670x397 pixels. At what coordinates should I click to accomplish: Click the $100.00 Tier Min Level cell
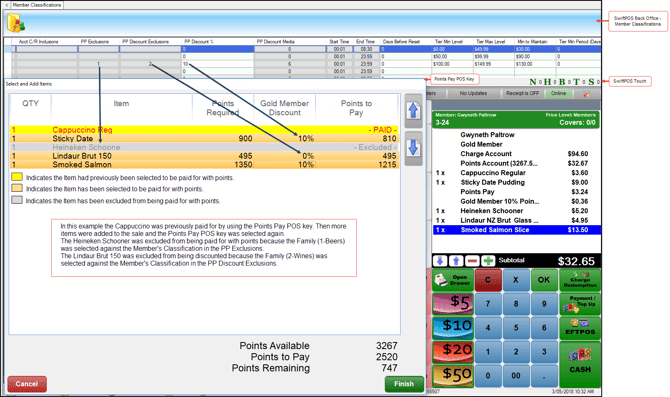pos(453,64)
